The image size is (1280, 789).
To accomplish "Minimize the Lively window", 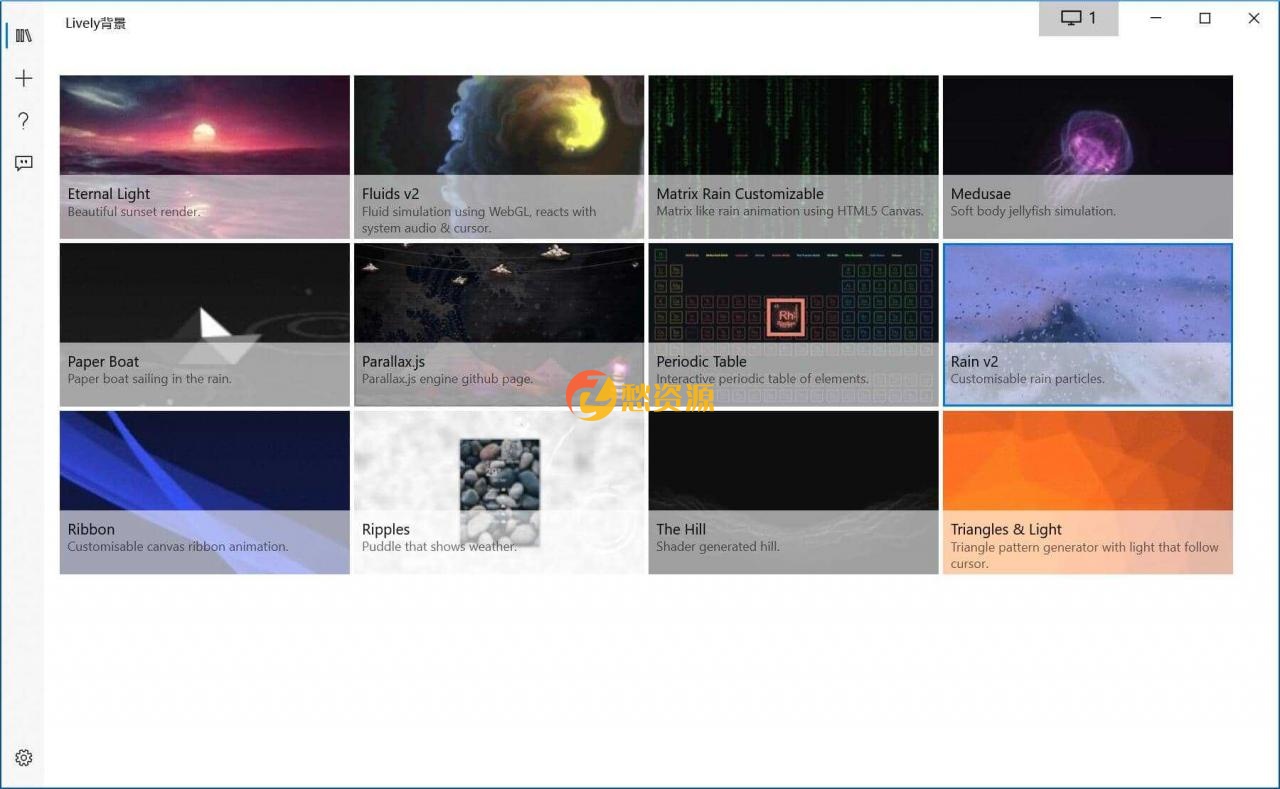I will pyautogui.click(x=1156, y=18).
